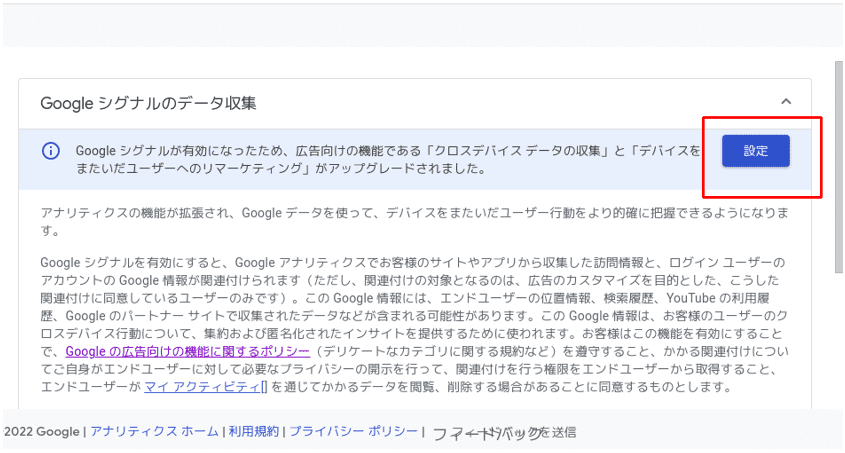
Task: Open the Google の広告向けの機能に関するポリシー link
Action: (188, 351)
